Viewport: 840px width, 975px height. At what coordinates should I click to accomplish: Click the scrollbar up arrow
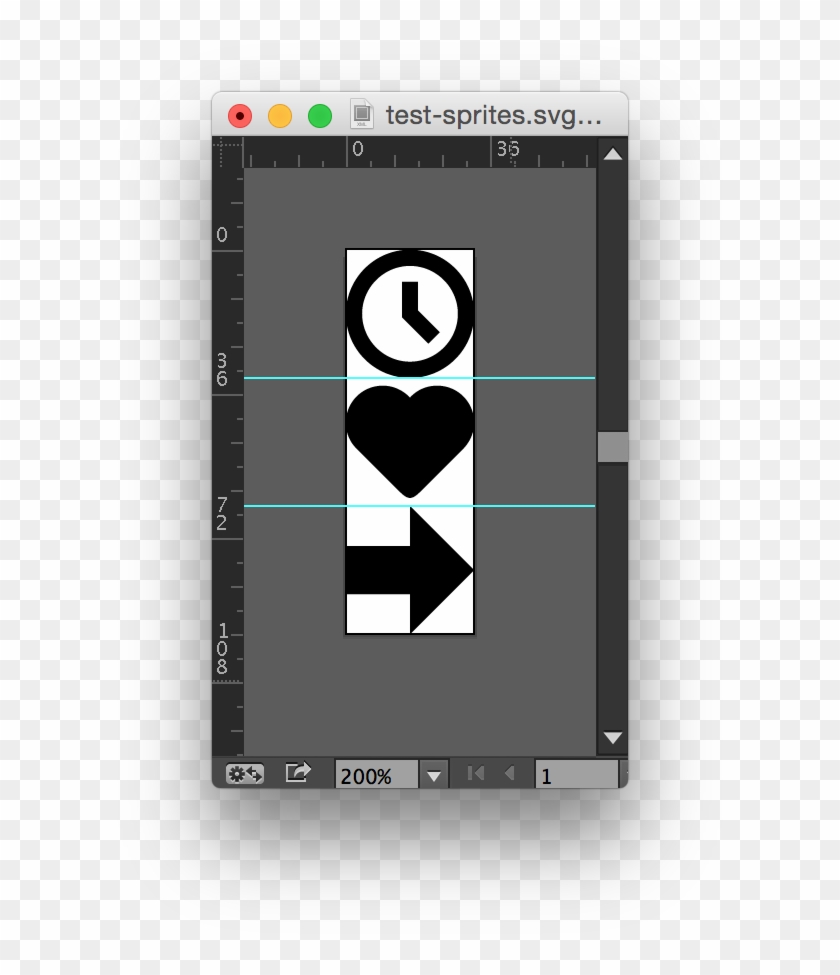(x=614, y=155)
